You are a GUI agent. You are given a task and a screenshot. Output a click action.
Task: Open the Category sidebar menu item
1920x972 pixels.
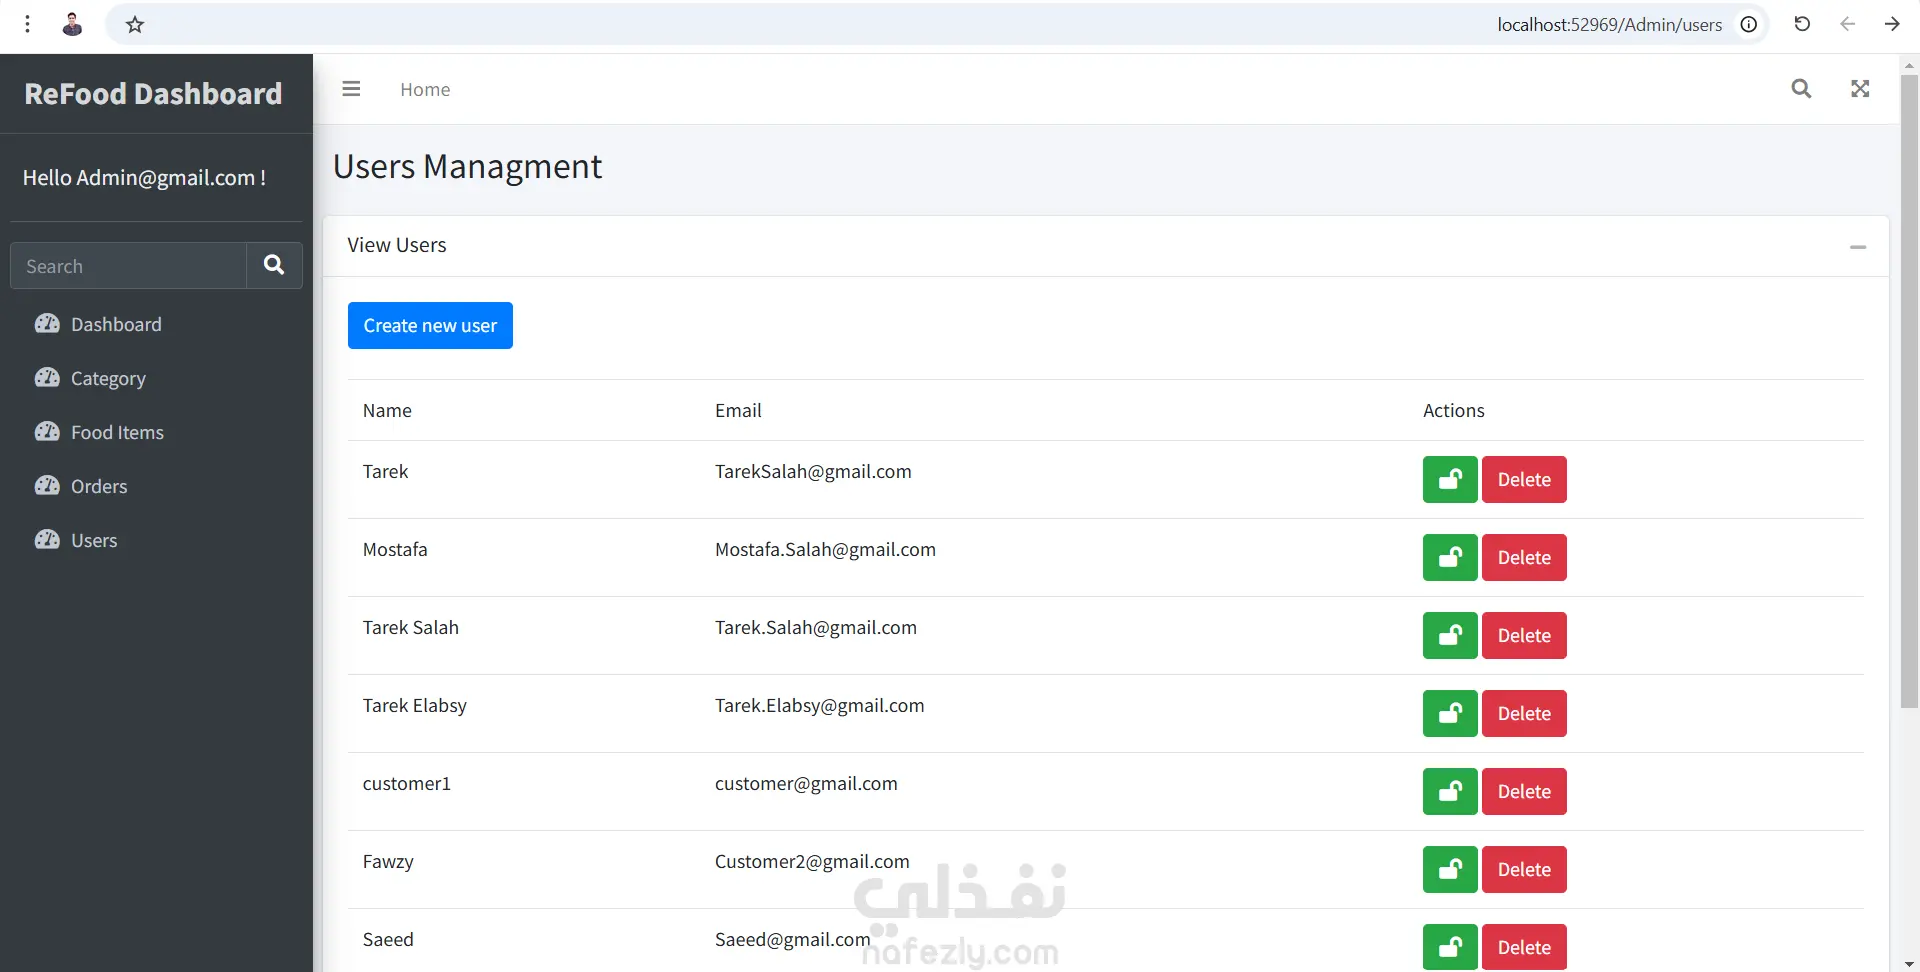[156, 378]
